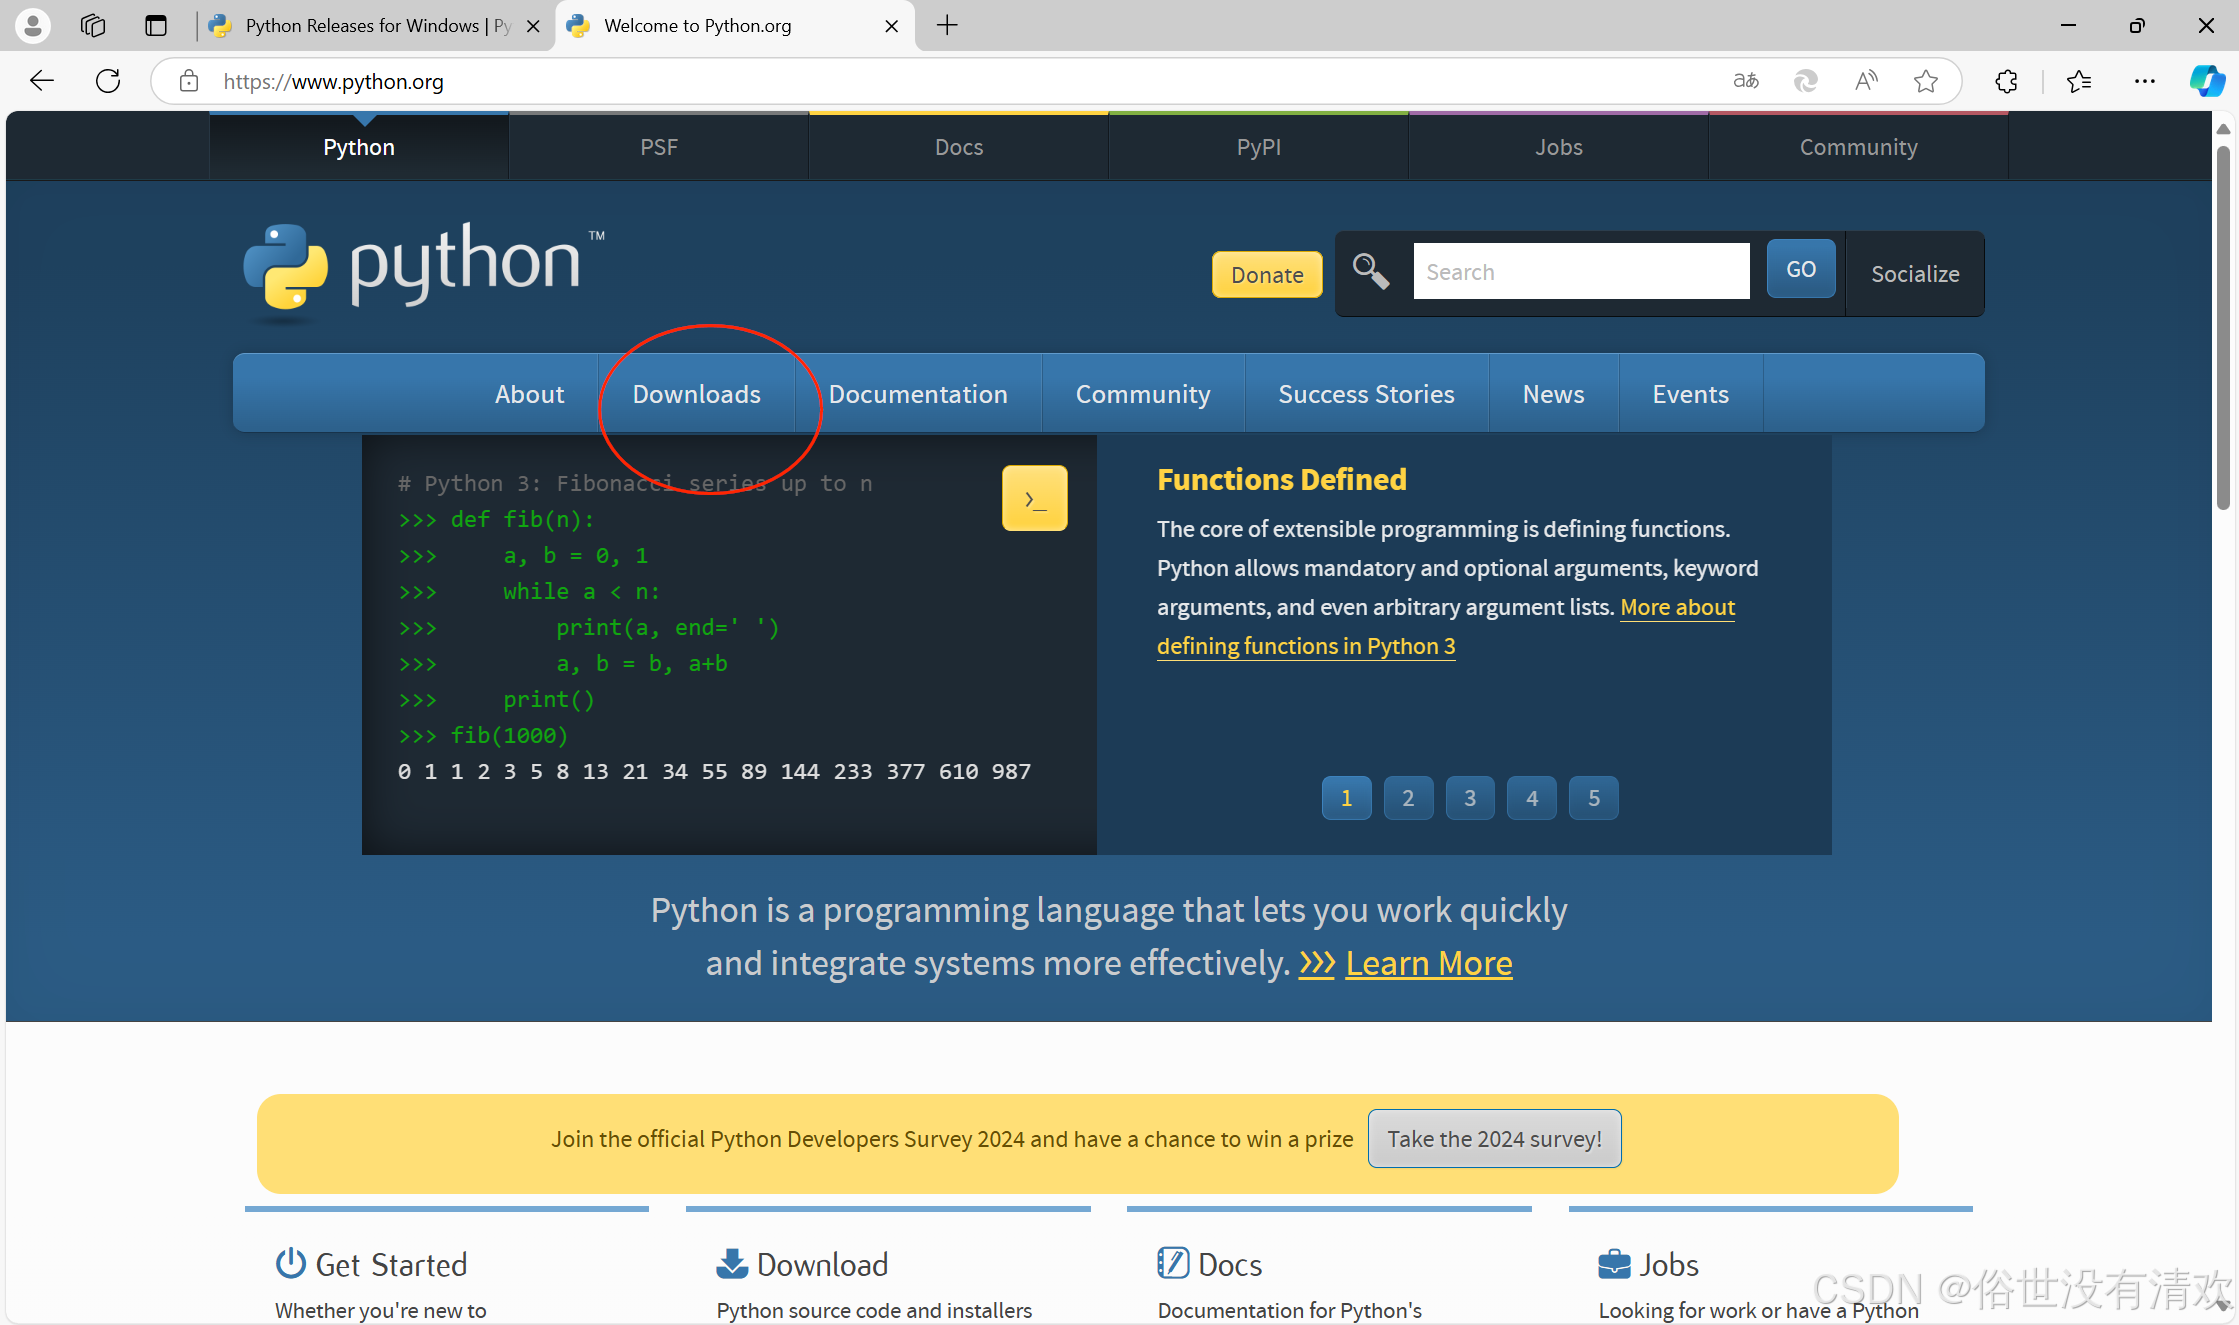2239x1325 pixels.
Task: Open the PyPI top navigation item
Action: click(1258, 147)
